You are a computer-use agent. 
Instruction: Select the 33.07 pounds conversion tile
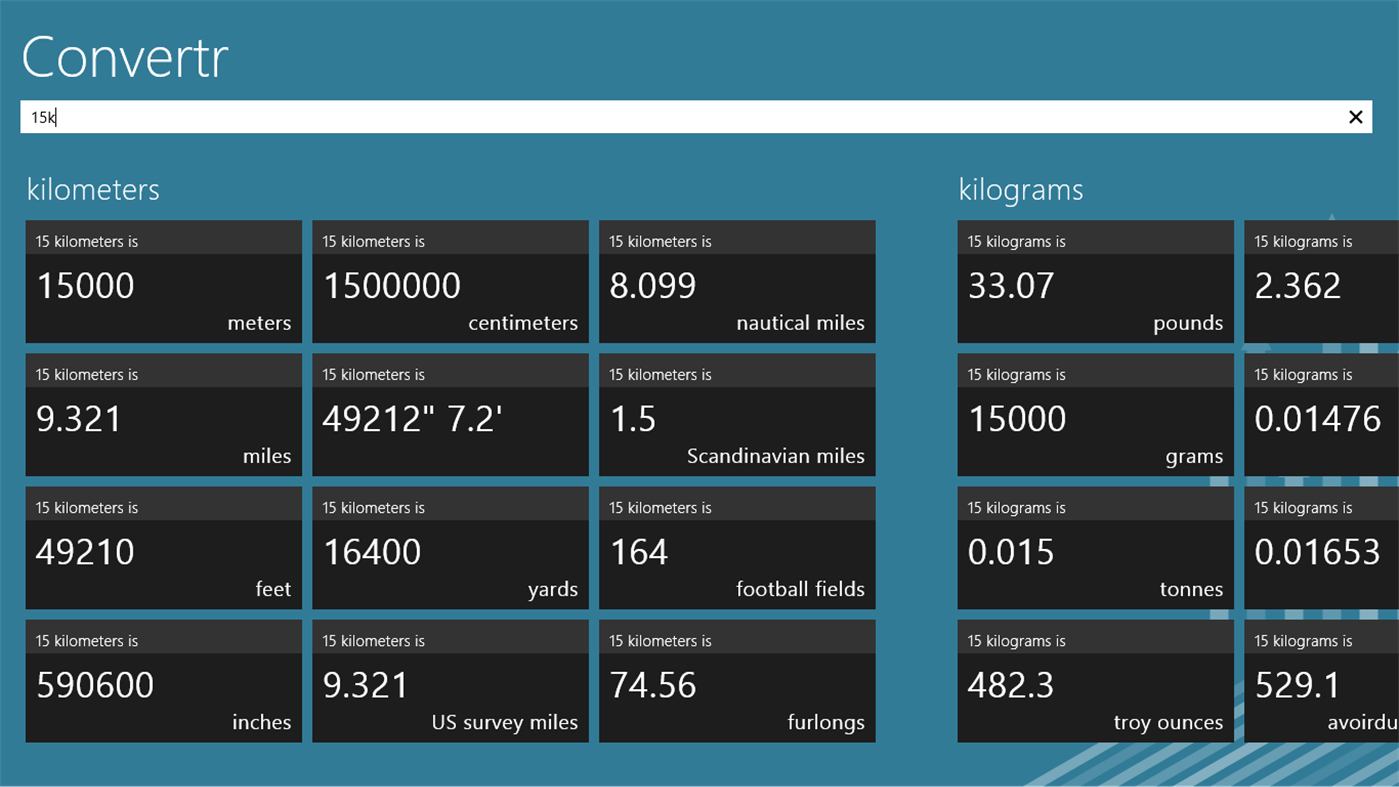[x=1095, y=281]
